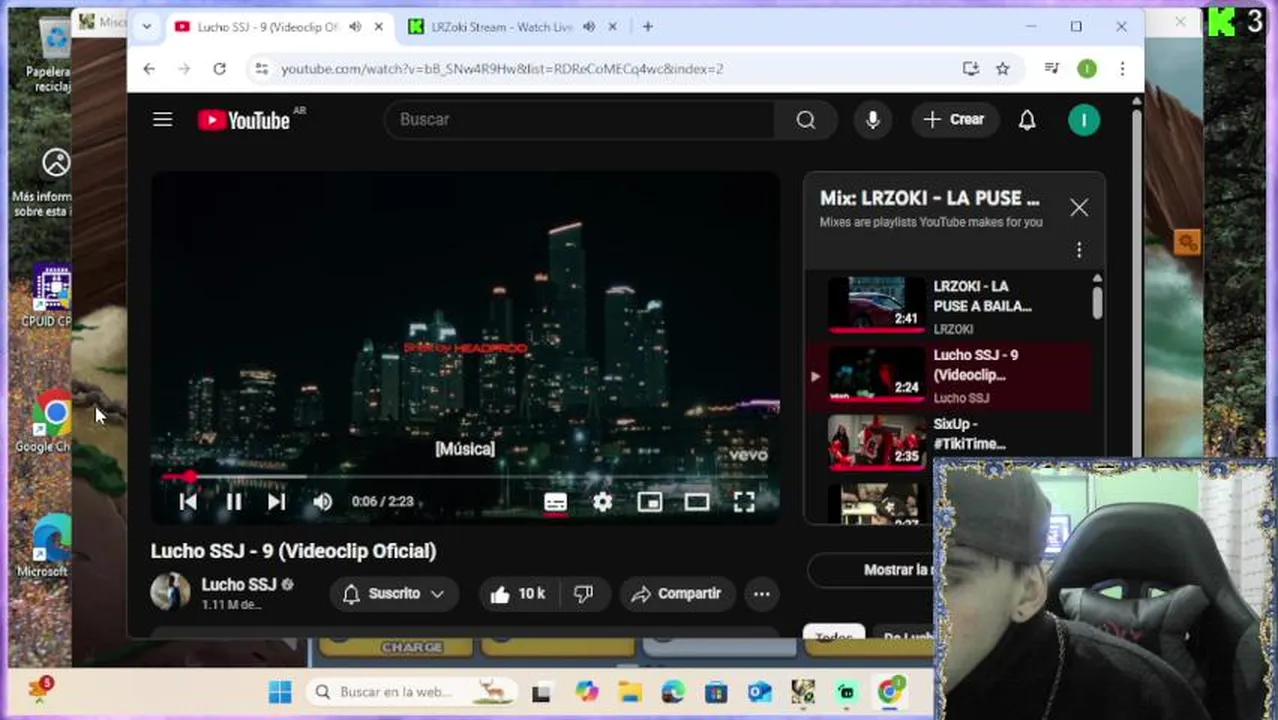Open Microsoft Store from the taskbar

pyautogui.click(x=716, y=692)
